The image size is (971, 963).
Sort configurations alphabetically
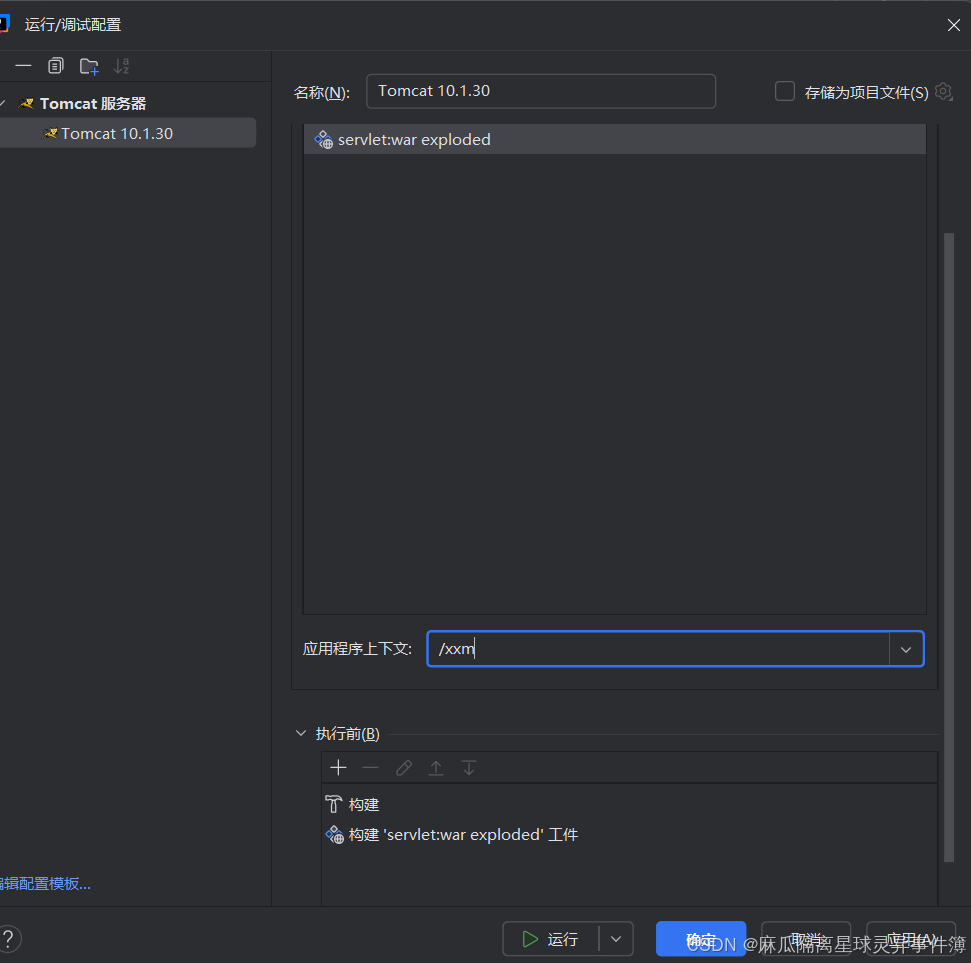[x=121, y=66]
